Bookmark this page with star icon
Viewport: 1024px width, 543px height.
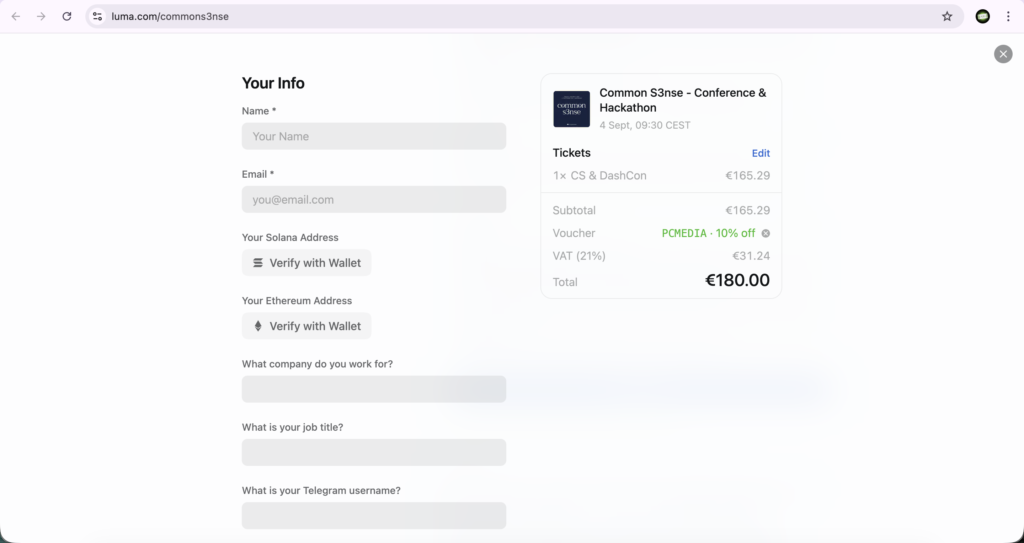[x=947, y=16]
